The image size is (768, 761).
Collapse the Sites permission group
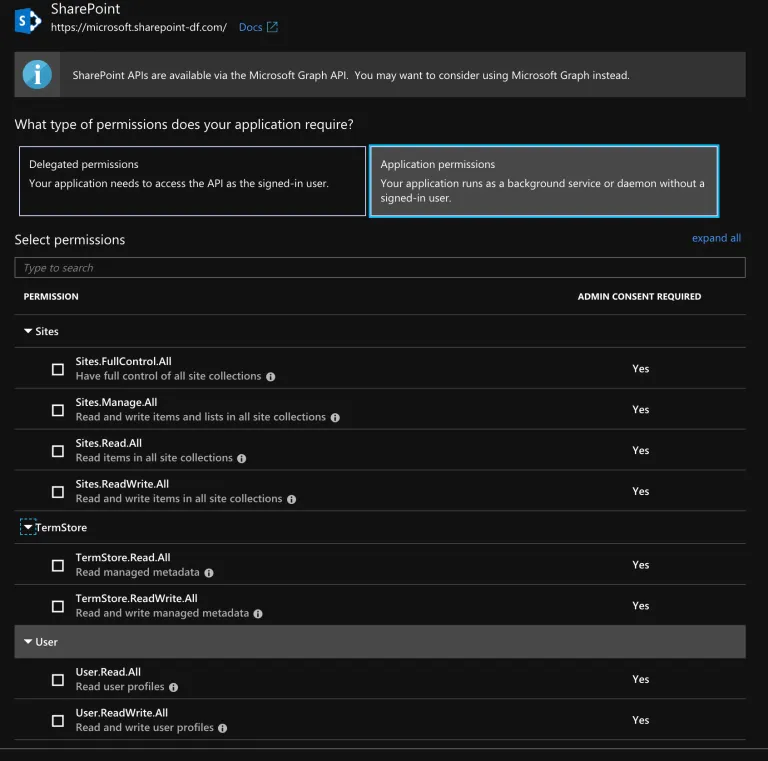28,331
